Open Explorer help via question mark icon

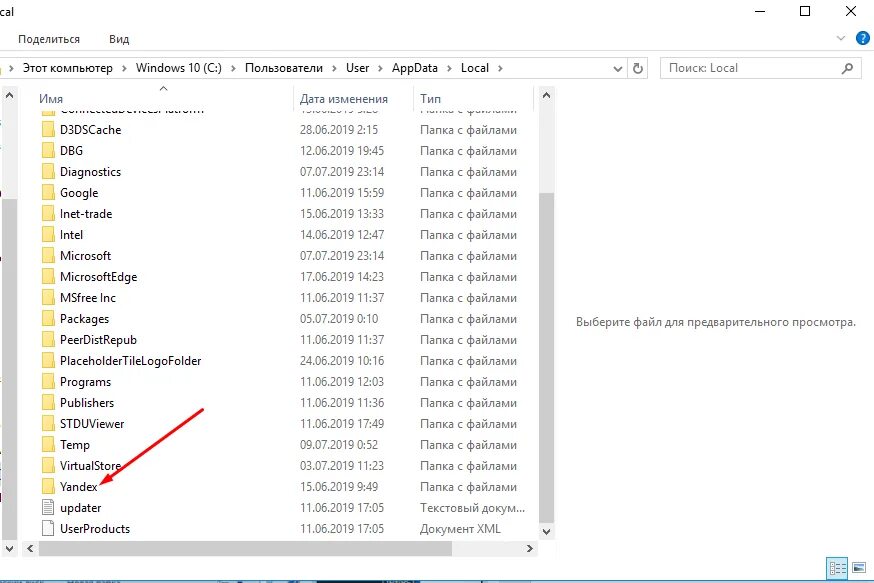tap(863, 38)
